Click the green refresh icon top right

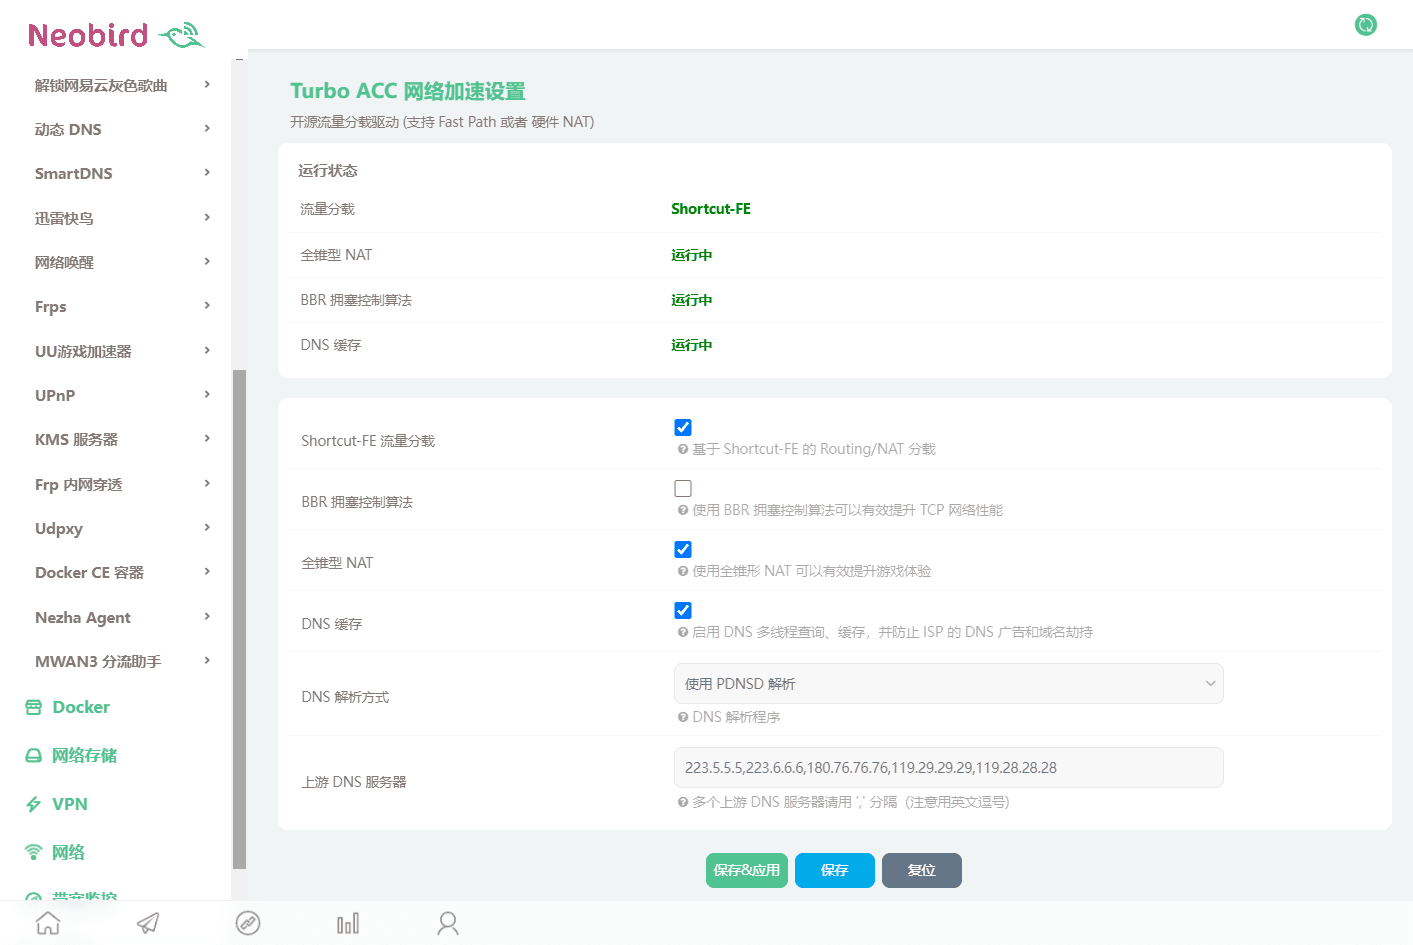pos(1365,25)
